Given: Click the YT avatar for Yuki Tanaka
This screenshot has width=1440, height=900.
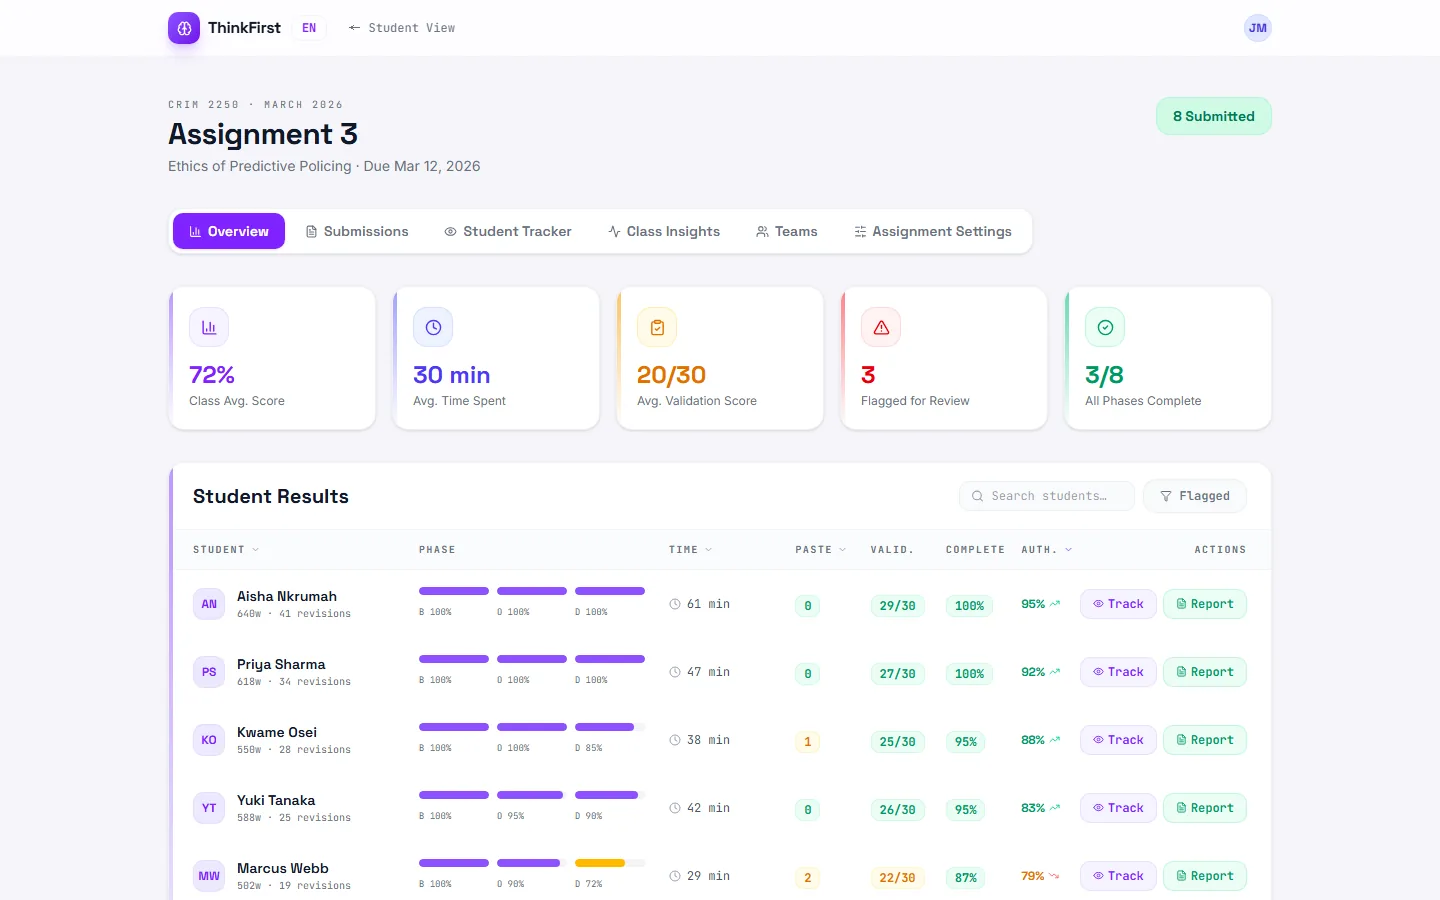Looking at the screenshot, I should pos(209,808).
